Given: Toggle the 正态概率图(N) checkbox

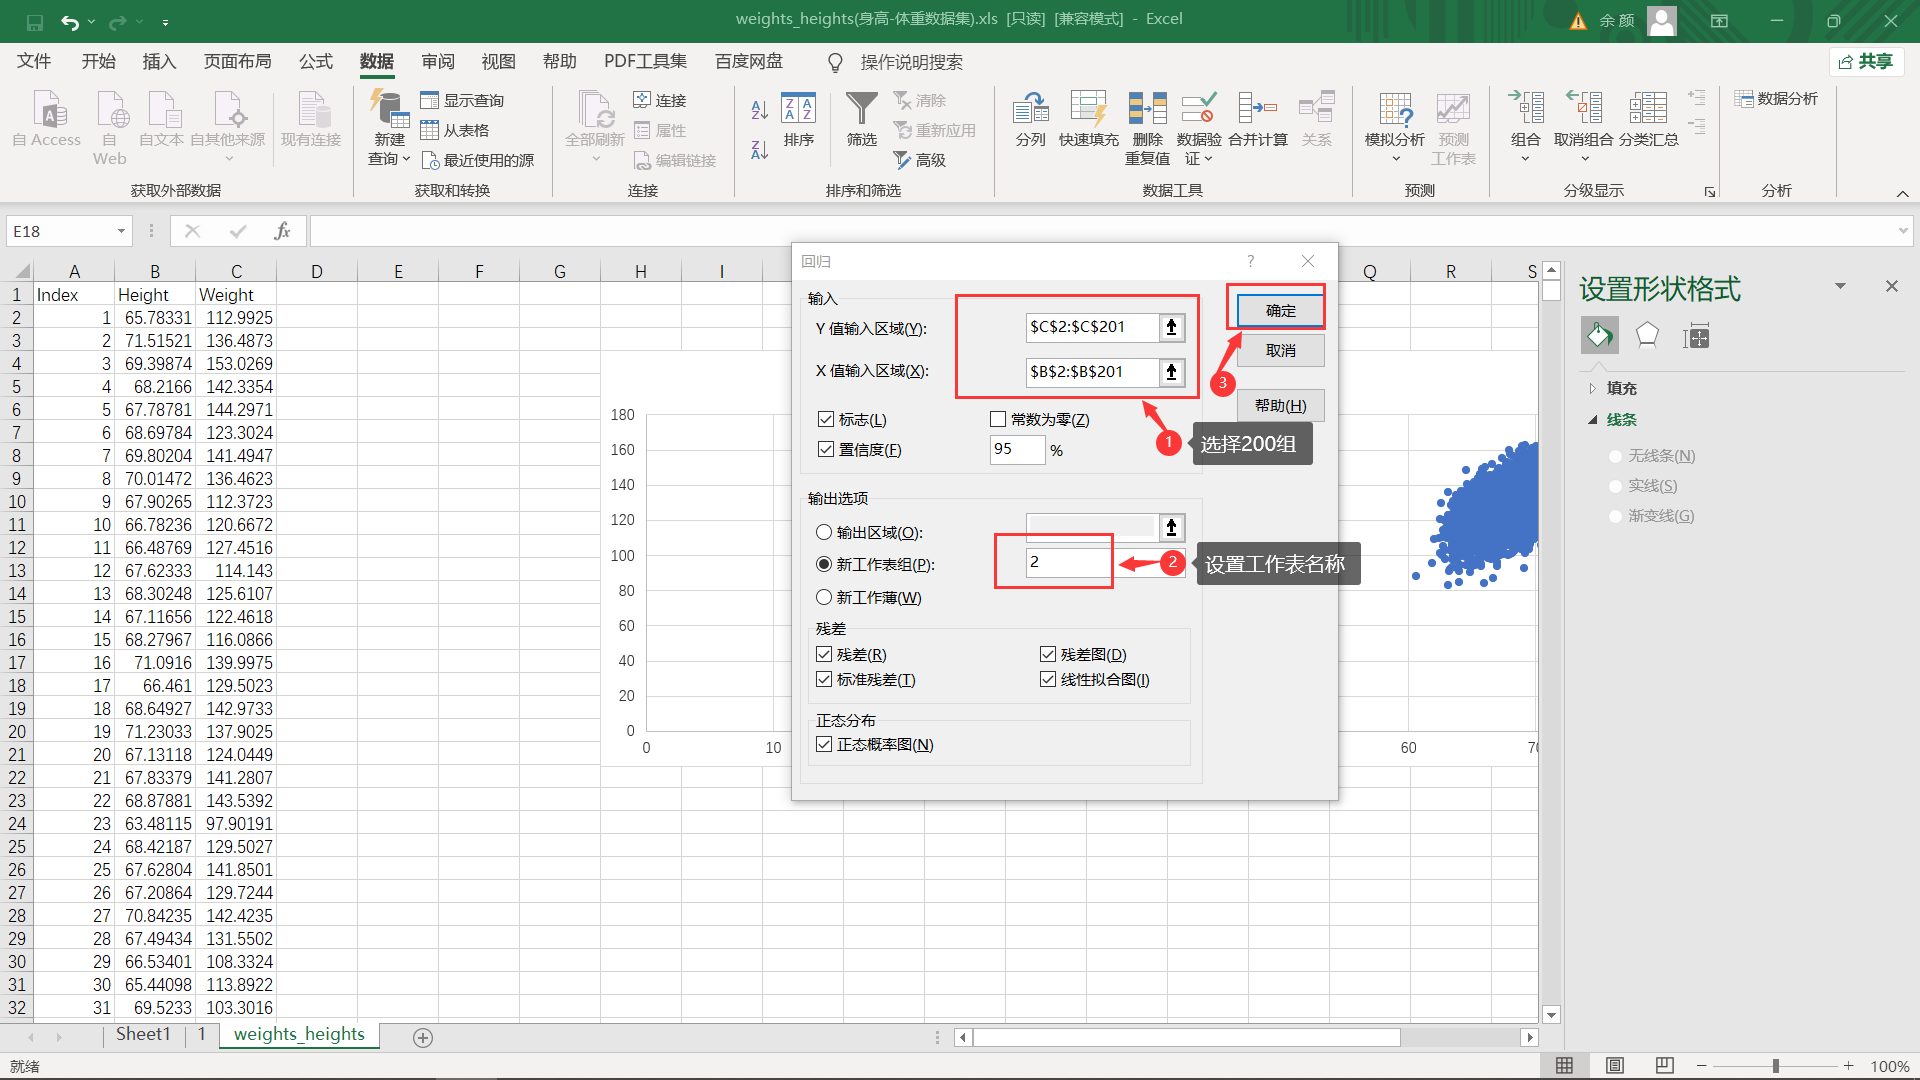Looking at the screenshot, I should pyautogui.click(x=825, y=744).
